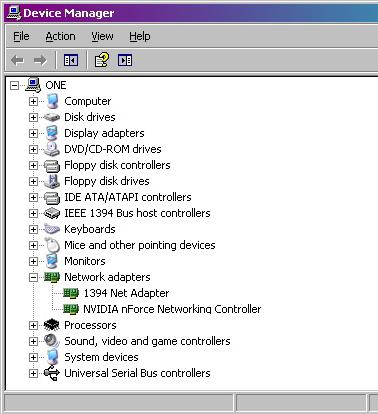The height and width of the screenshot is (414, 378).
Task: Click the Floppy disk controllers icon
Action: pos(52,165)
